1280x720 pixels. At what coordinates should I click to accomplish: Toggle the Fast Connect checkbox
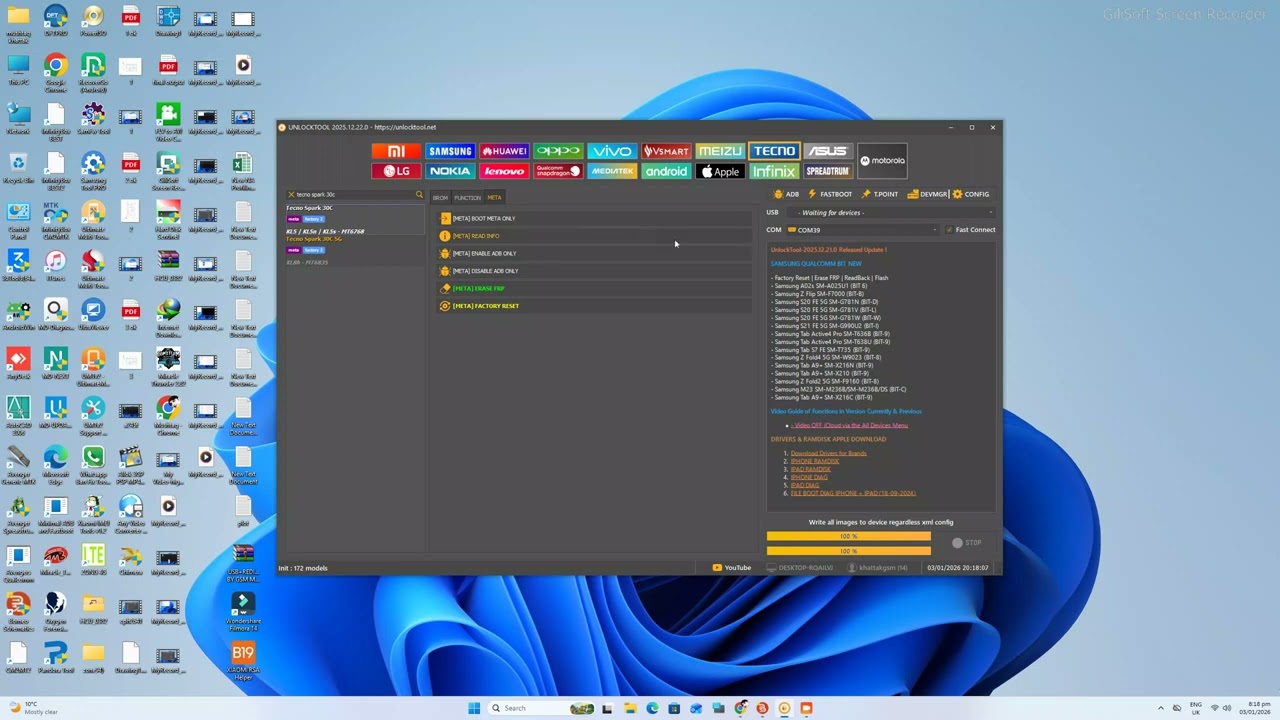pos(949,230)
